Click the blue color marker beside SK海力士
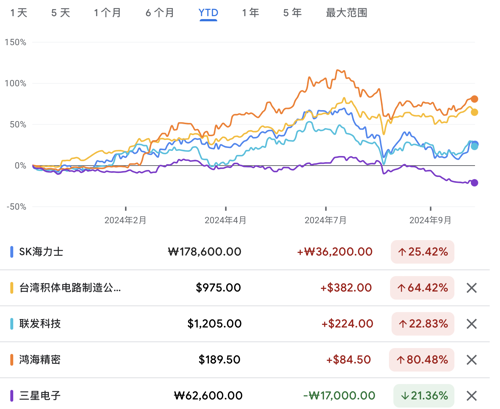Image resolution: width=500 pixels, height=409 pixels. pos(12,252)
